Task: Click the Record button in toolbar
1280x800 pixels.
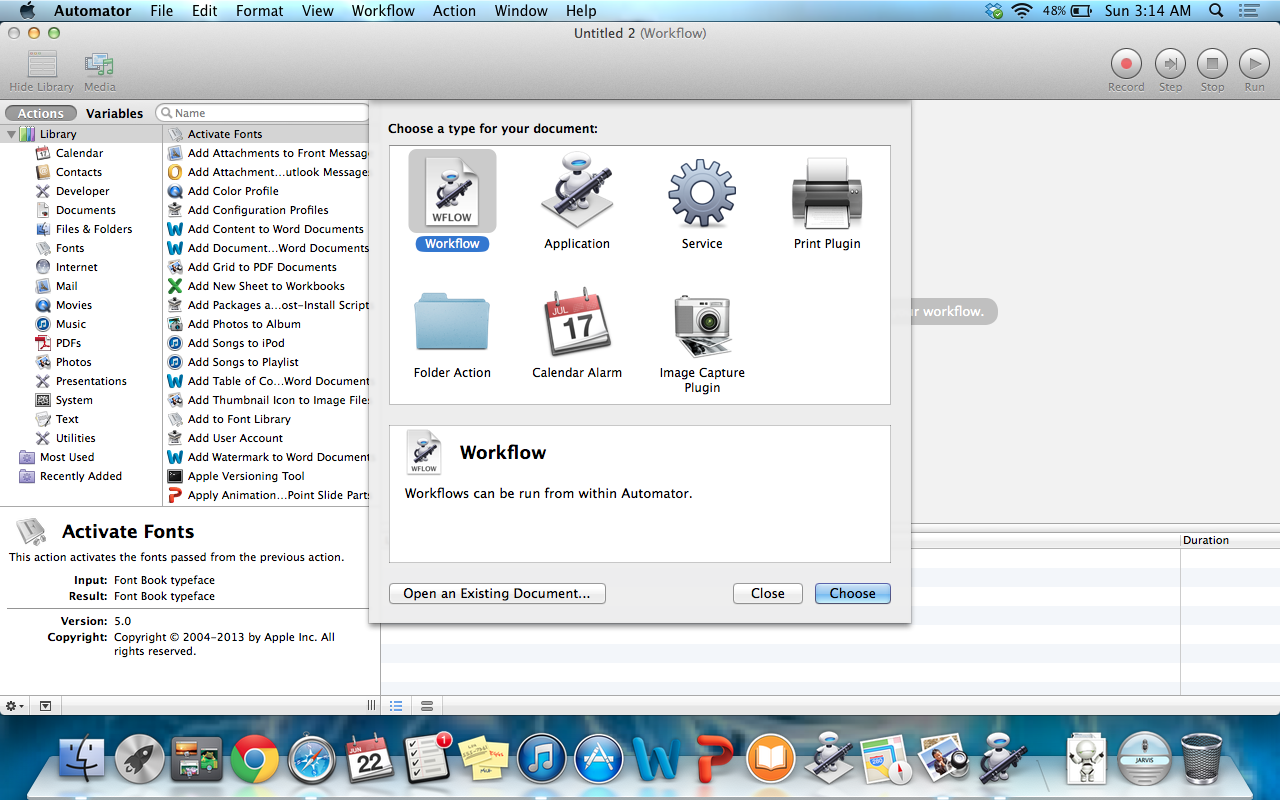Action: tap(1126, 64)
